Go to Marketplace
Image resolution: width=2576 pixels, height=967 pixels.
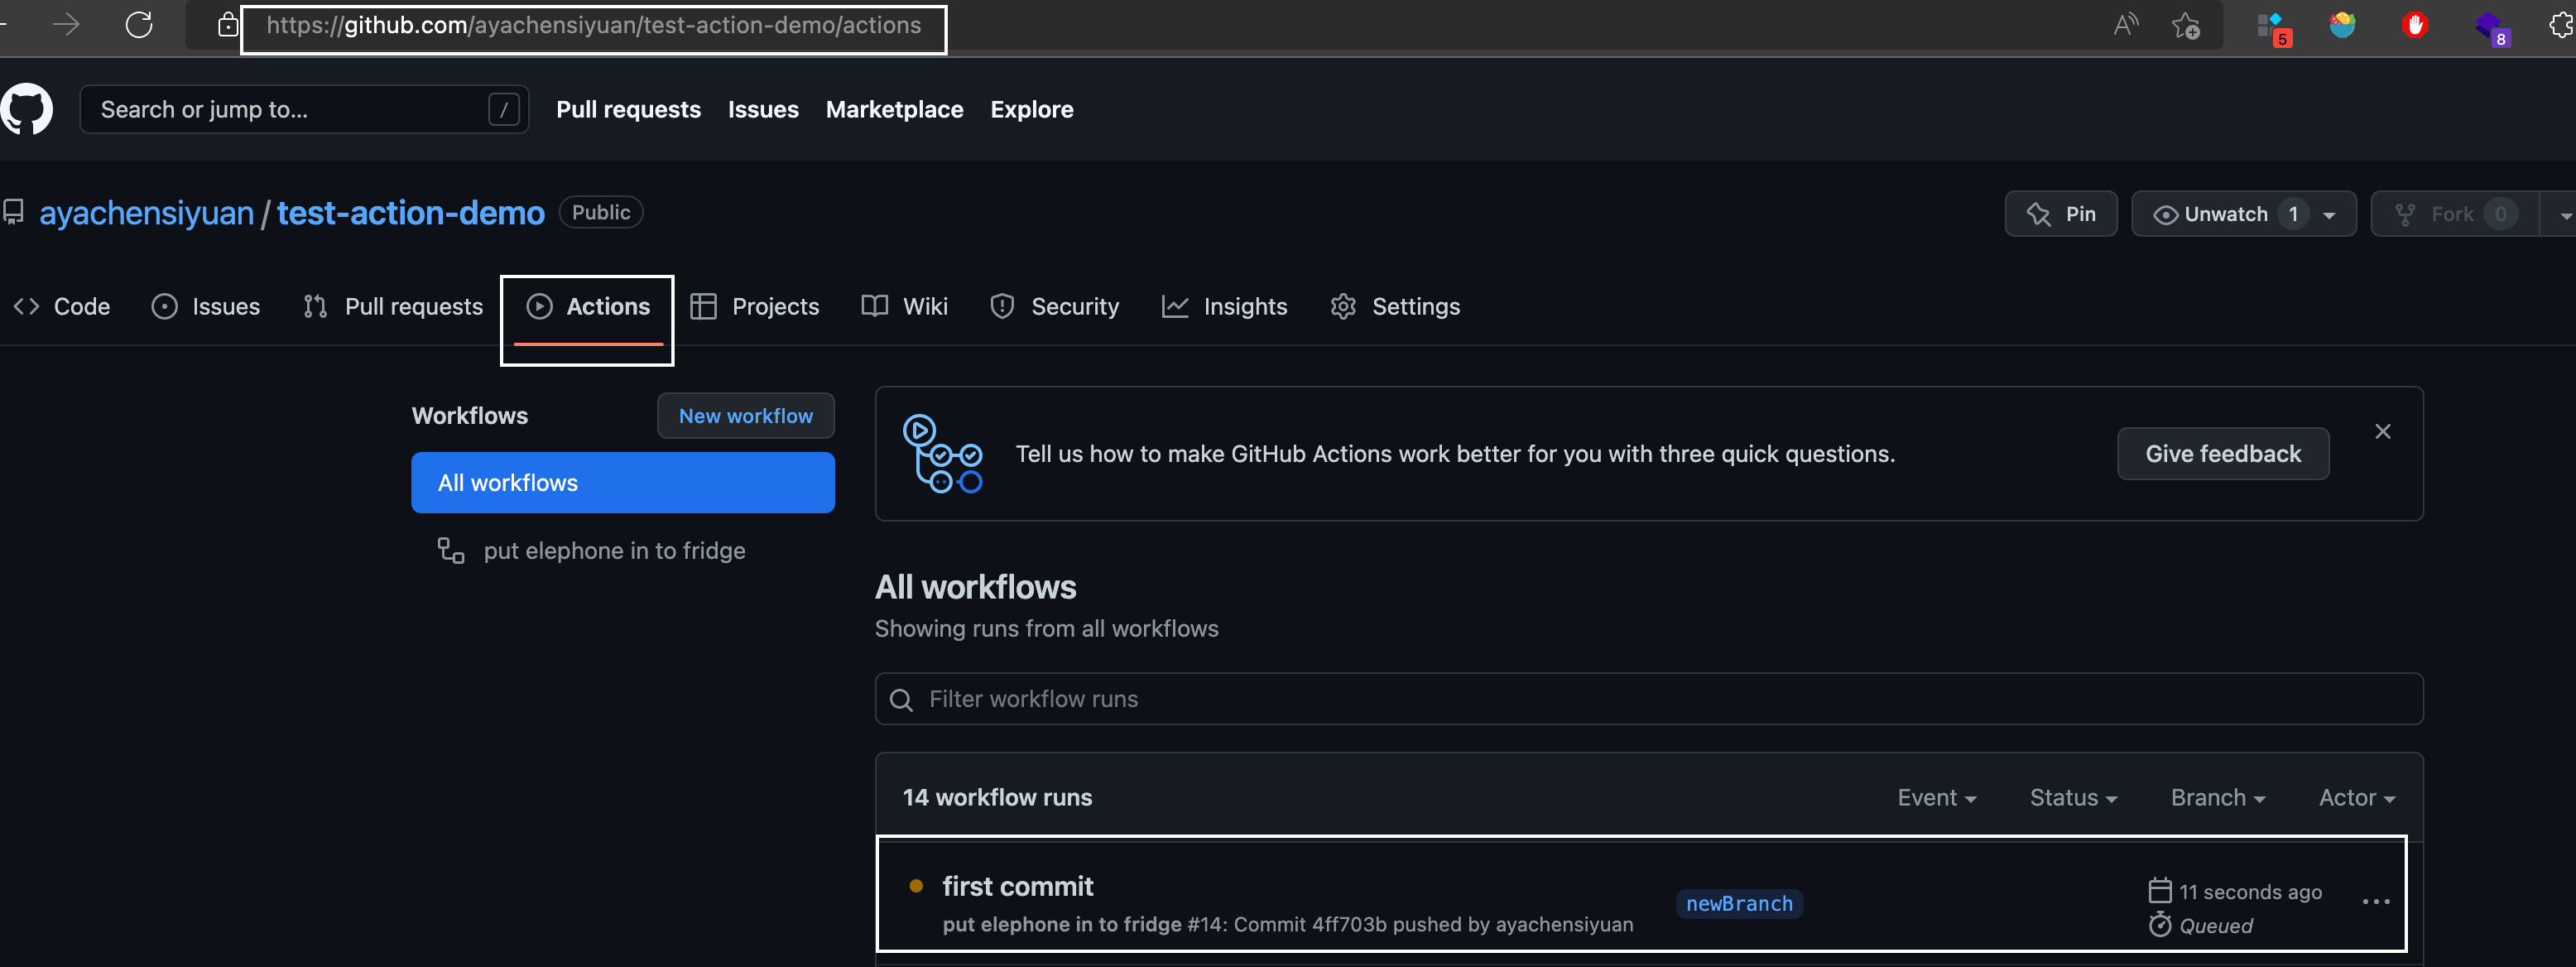[x=894, y=109]
